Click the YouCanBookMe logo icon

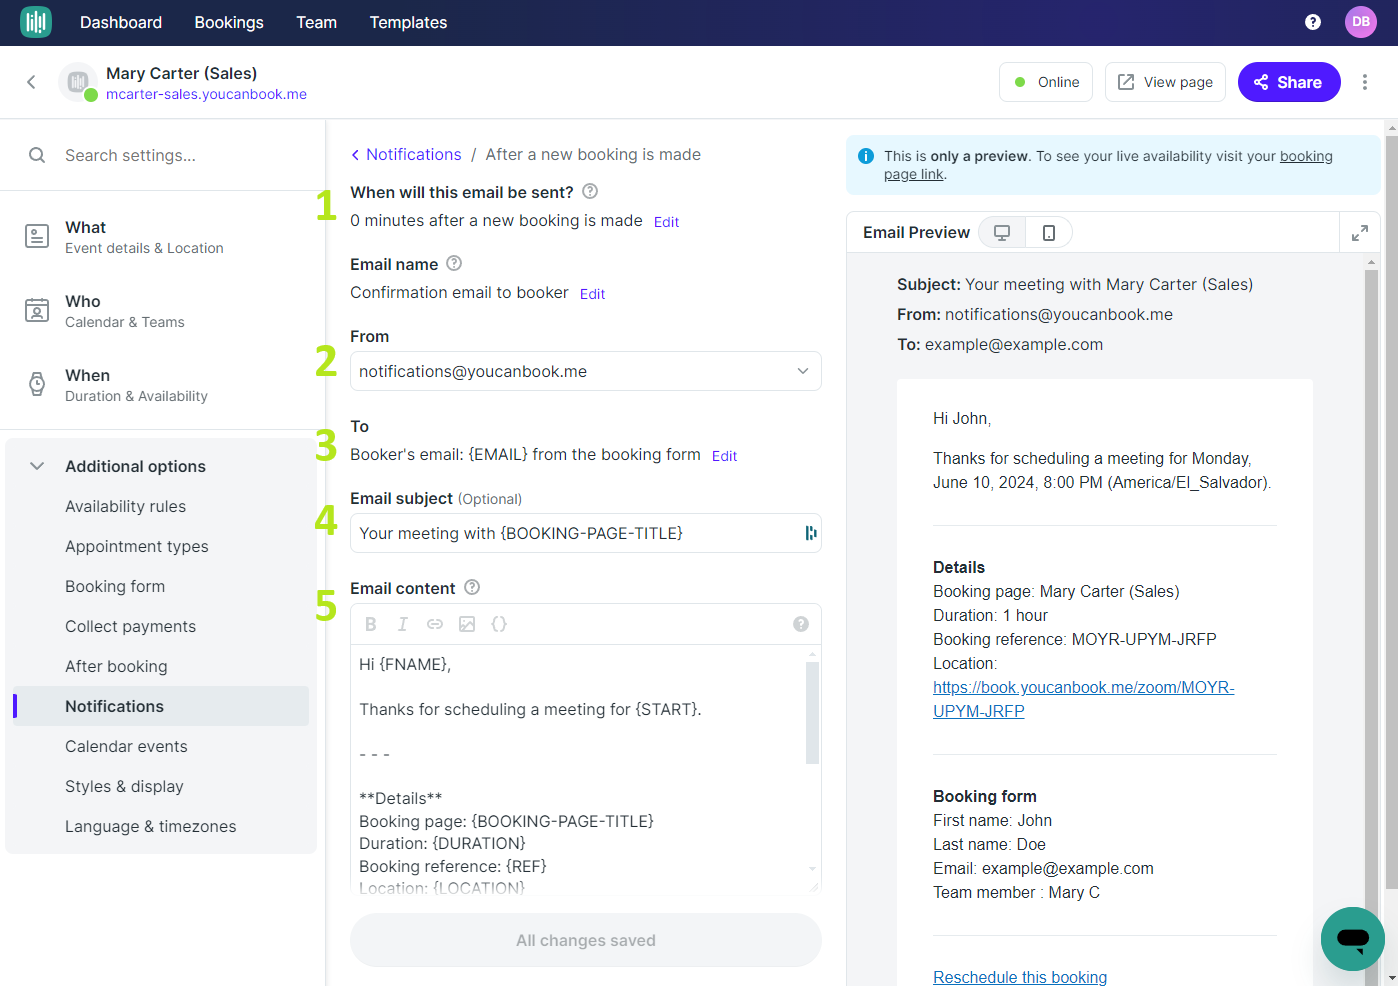tap(36, 22)
